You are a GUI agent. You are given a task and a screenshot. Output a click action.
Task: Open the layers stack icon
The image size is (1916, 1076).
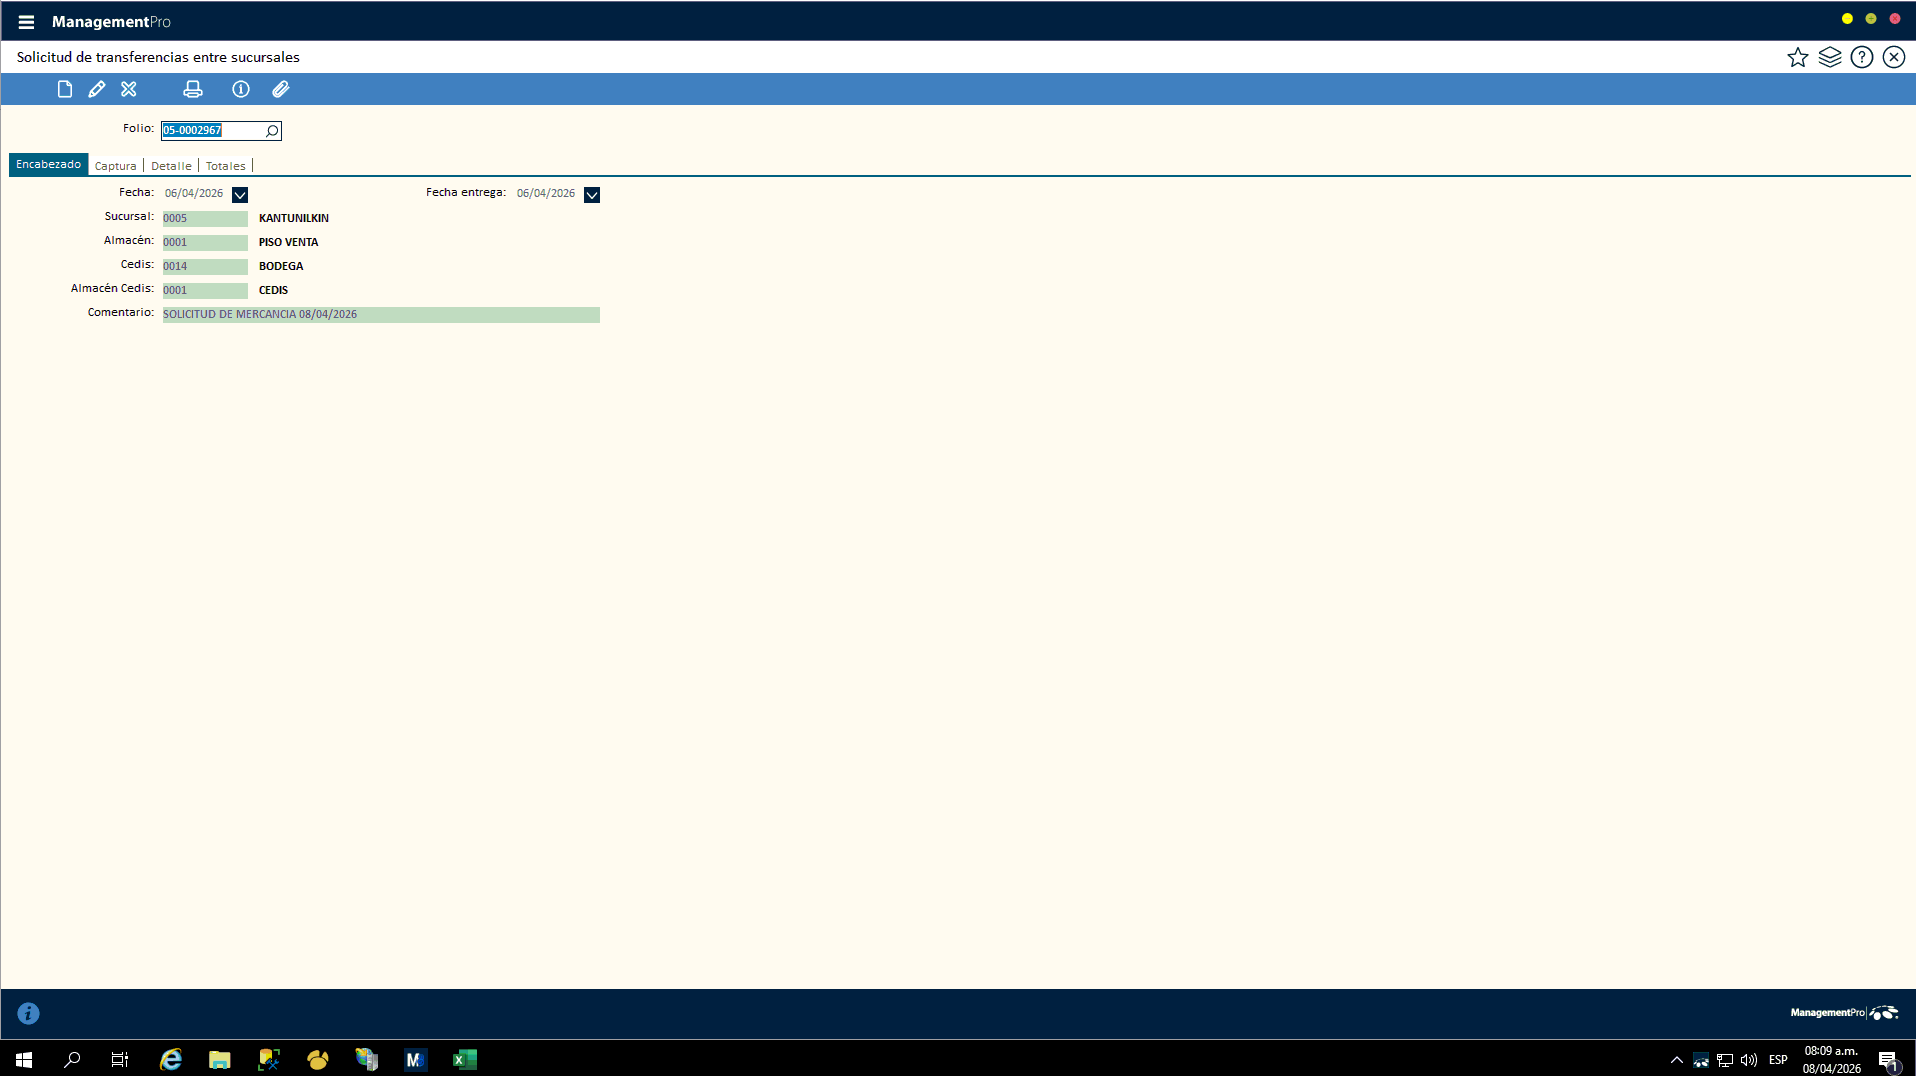[x=1830, y=57]
